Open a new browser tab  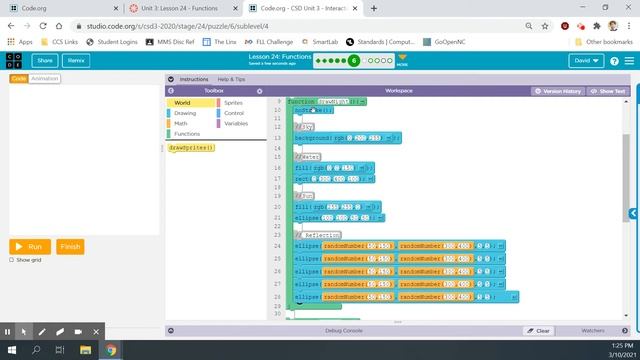point(373,8)
